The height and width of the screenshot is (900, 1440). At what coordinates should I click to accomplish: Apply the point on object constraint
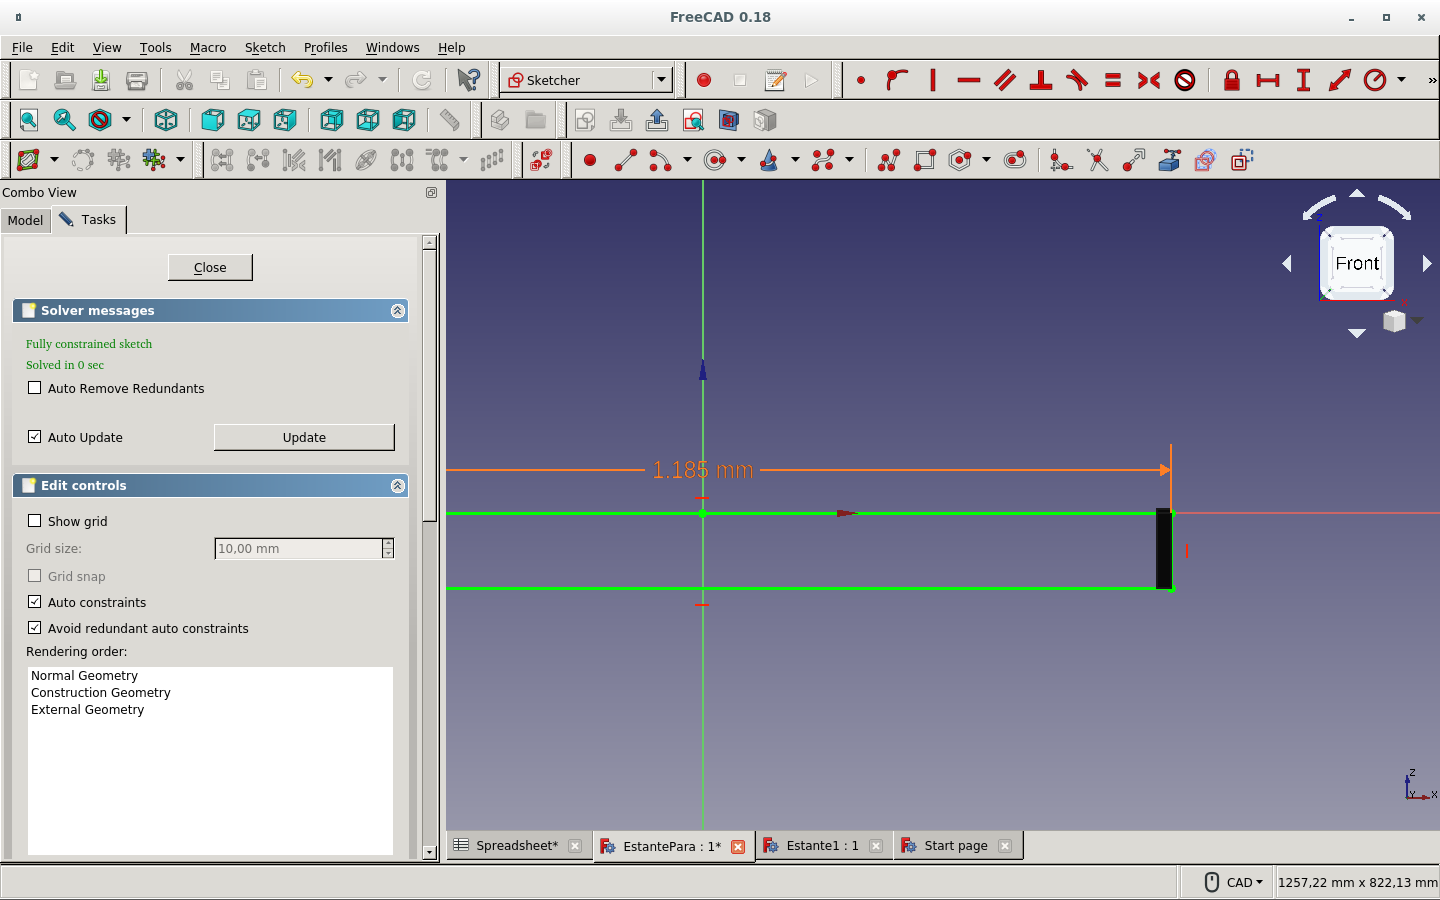897,80
